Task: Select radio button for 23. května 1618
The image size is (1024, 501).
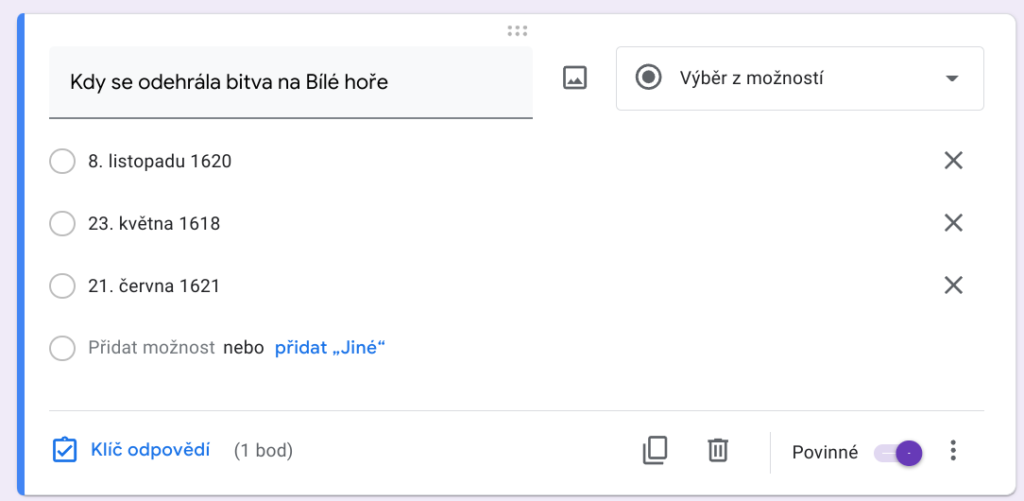Action: [62, 224]
